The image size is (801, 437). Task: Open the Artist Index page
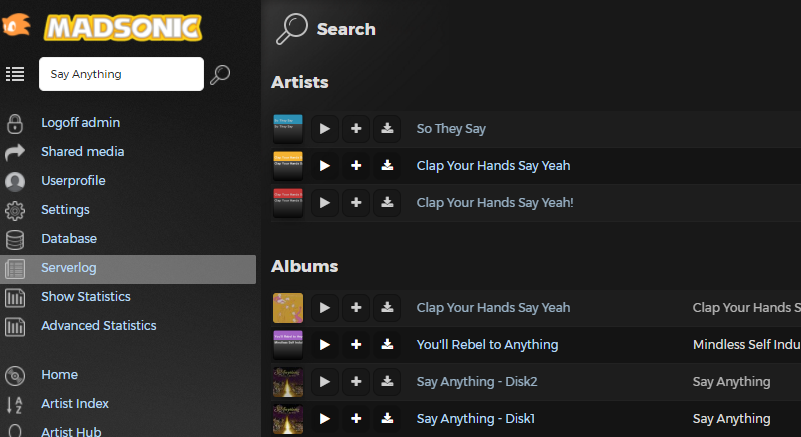75,404
